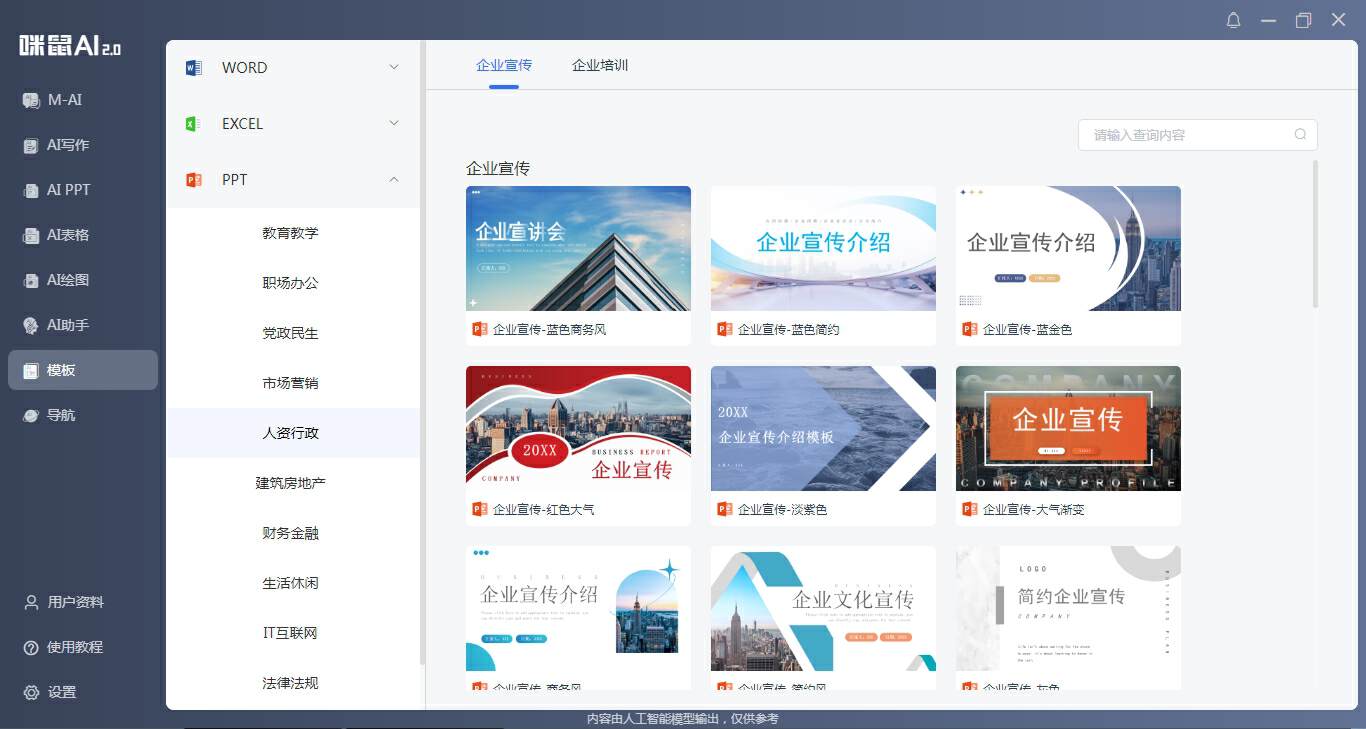Click the notification bell icon
Viewport: 1366px width, 729px height.
pos(1233,20)
